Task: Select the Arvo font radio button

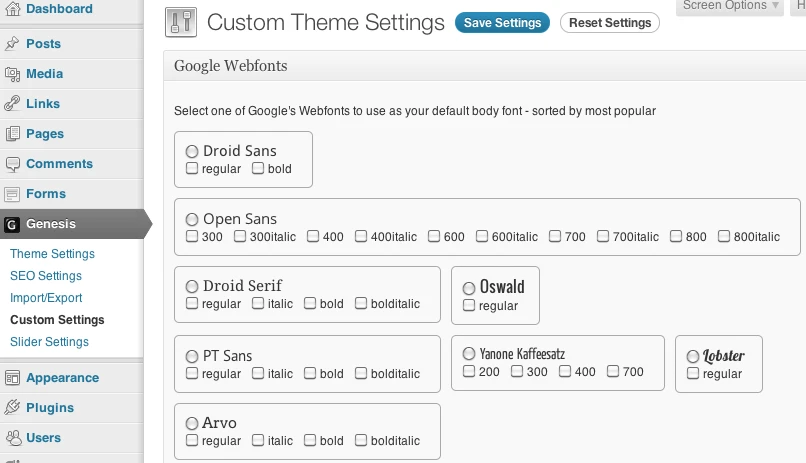Action: [x=192, y=423]
